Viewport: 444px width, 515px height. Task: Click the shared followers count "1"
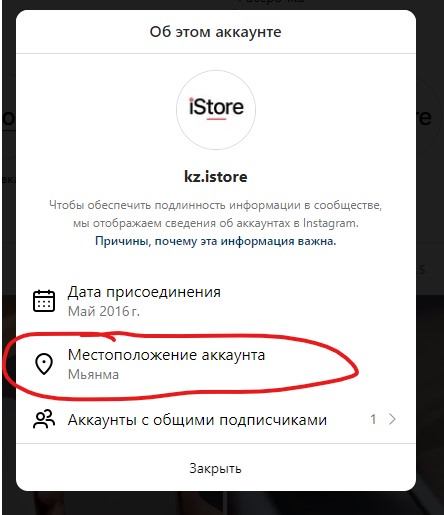(373, 419)
